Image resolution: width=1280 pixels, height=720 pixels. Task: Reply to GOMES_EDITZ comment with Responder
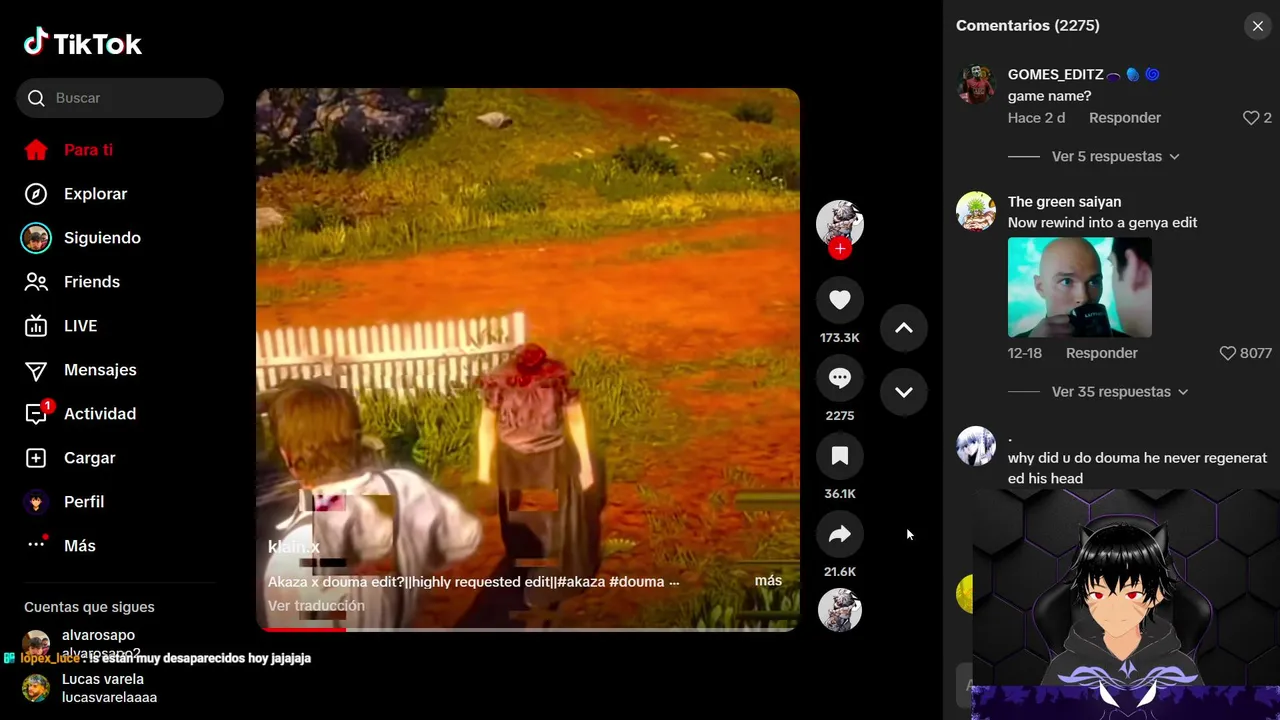coord(1125,118)
